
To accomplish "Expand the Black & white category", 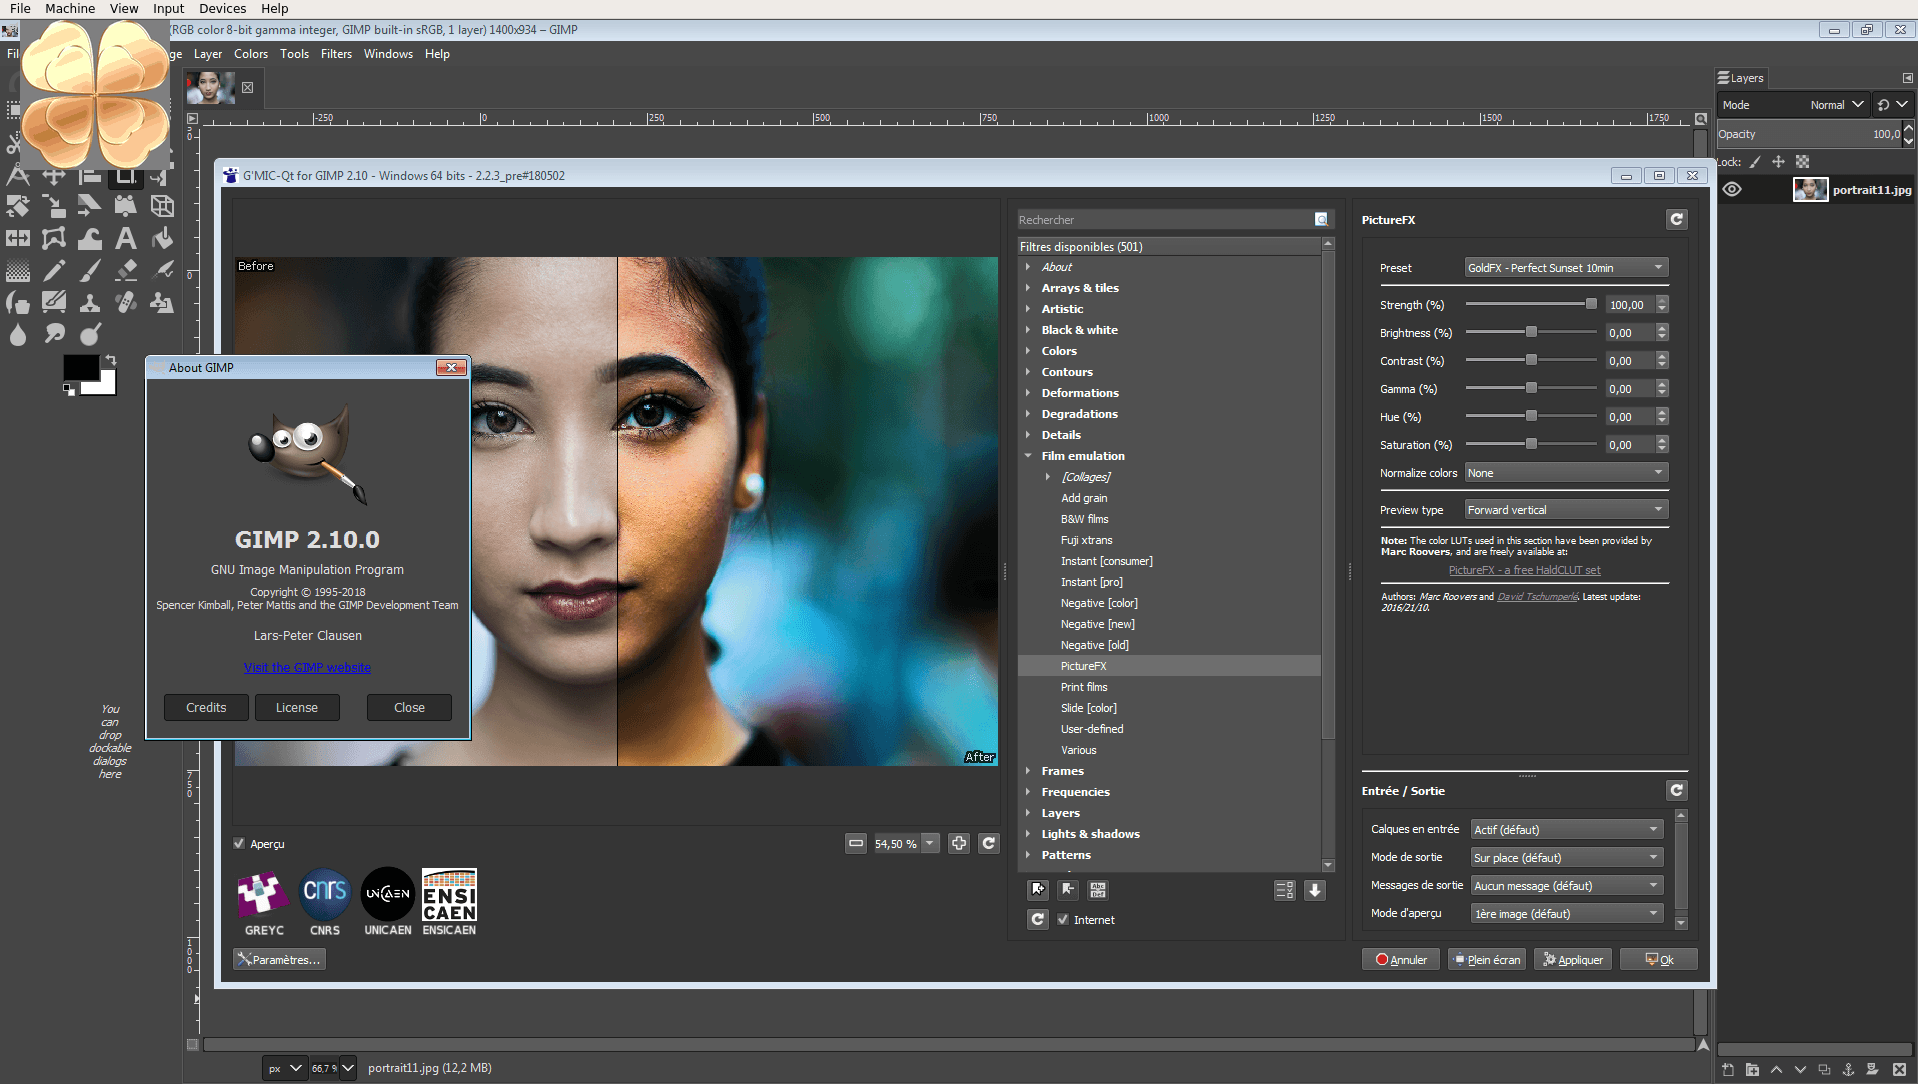I will click(1028, 330).
